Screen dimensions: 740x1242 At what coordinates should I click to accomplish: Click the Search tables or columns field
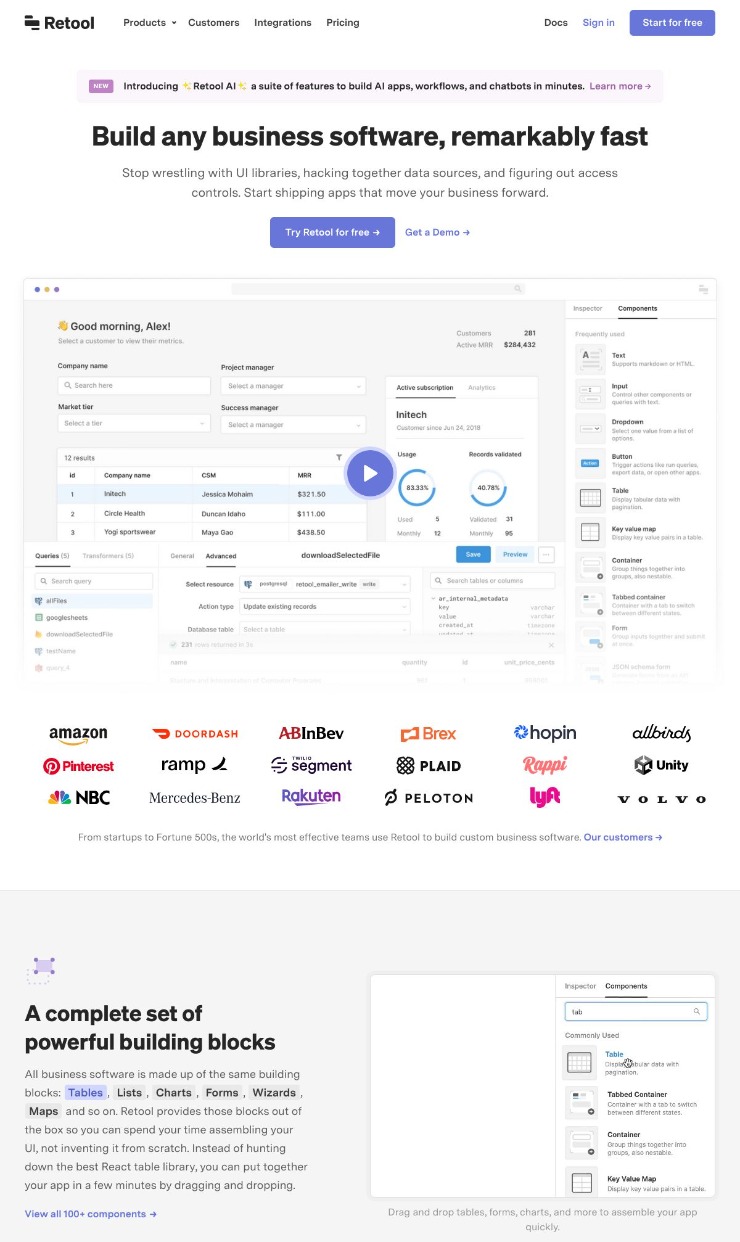click(492, 580)
